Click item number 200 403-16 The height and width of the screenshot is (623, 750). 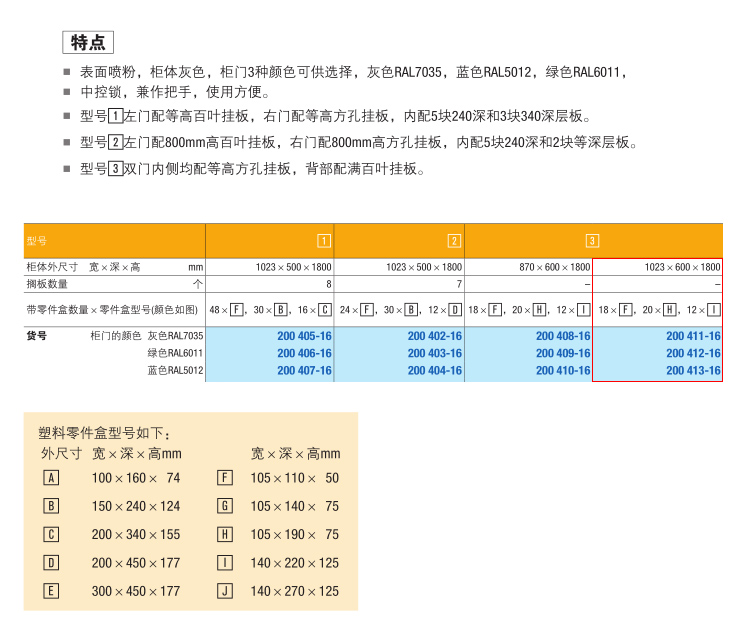[435, 353]
